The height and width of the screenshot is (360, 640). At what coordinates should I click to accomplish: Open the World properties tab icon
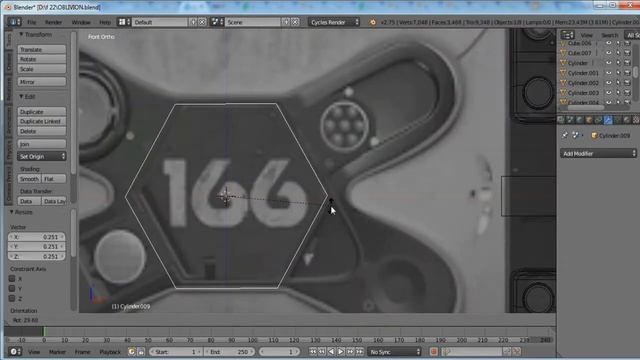[x=580, y=120]
